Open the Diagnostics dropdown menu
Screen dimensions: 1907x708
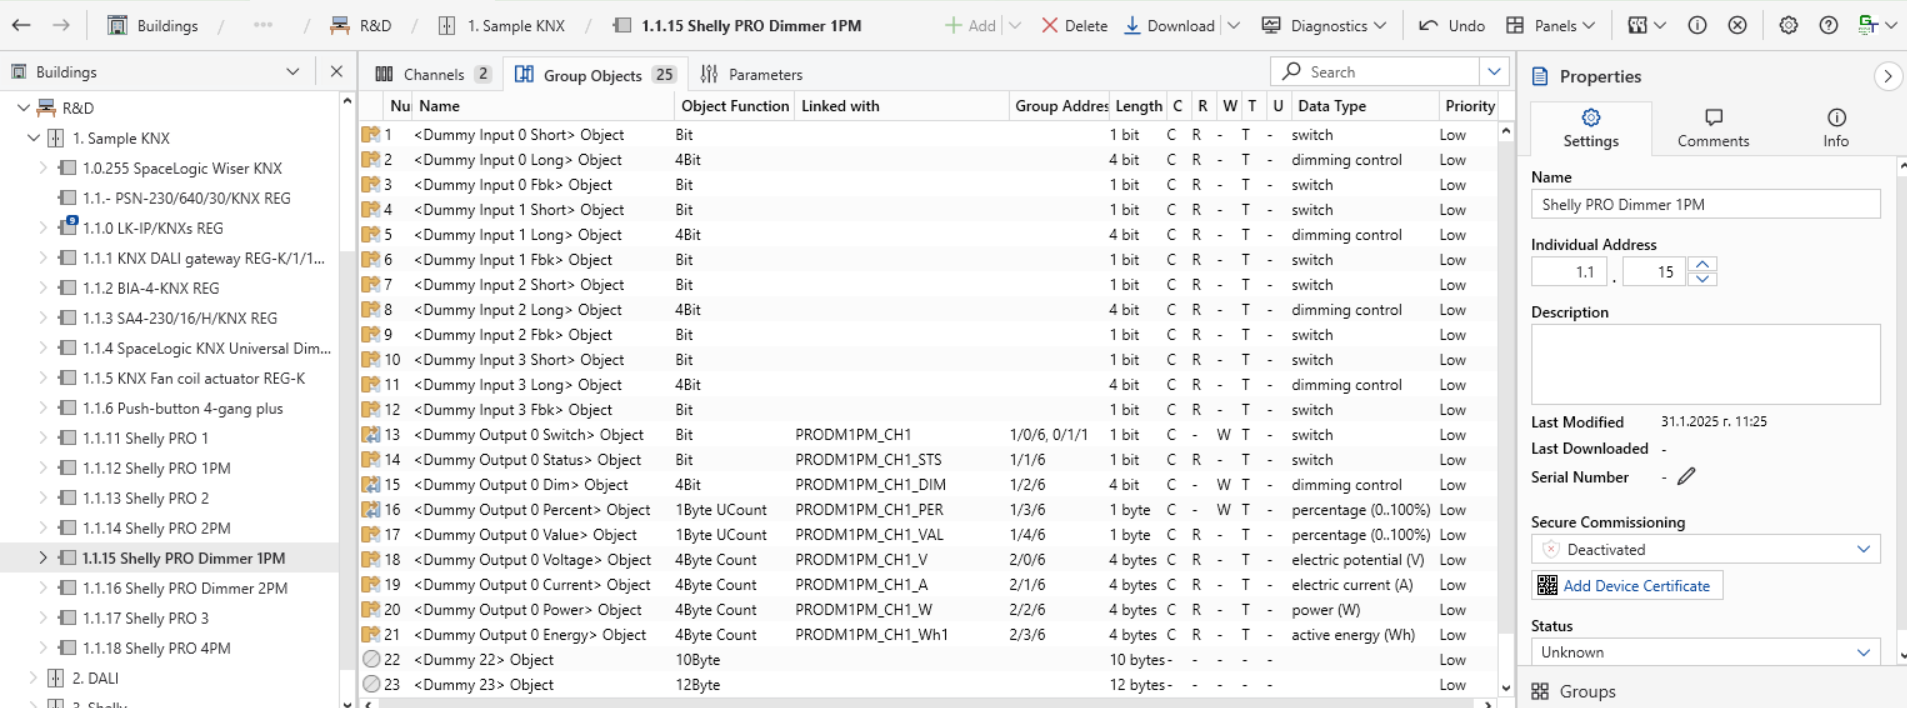click(x=1324, y=25)
